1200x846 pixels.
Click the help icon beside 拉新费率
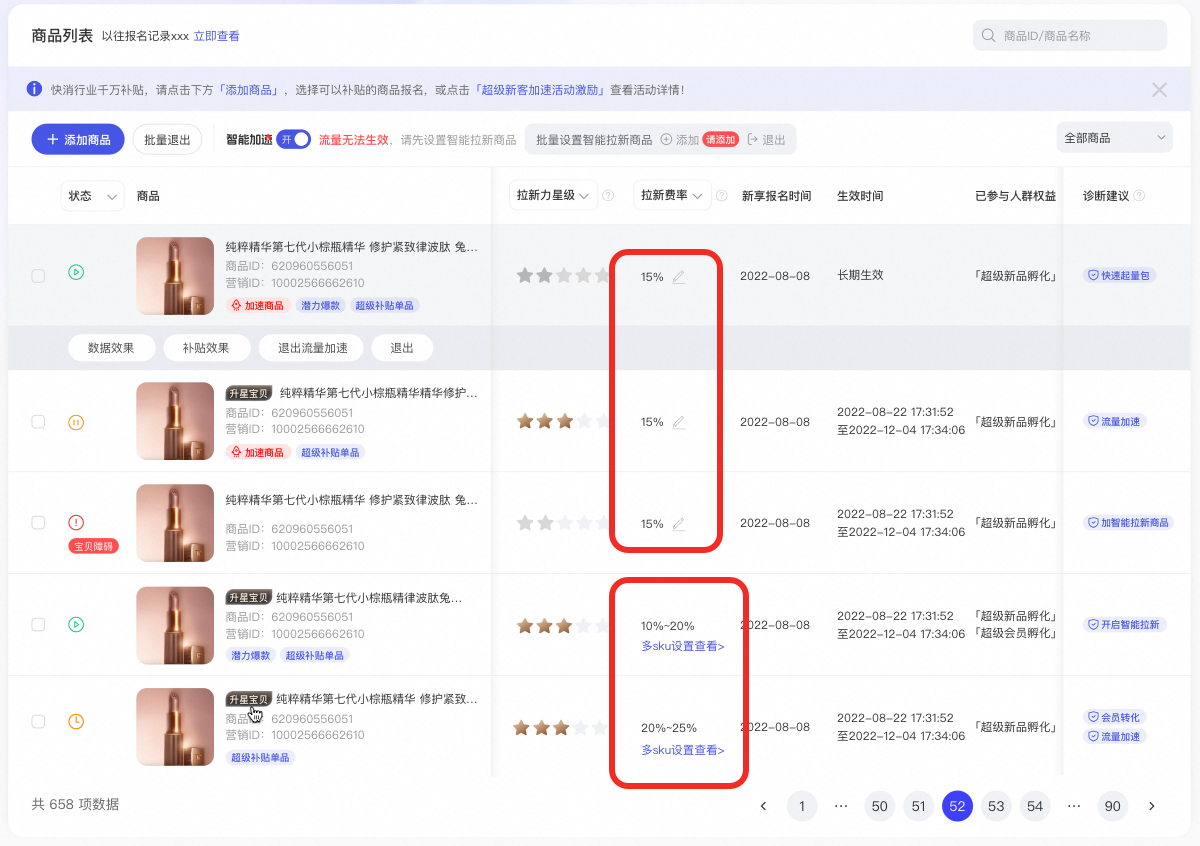point(722,196)
